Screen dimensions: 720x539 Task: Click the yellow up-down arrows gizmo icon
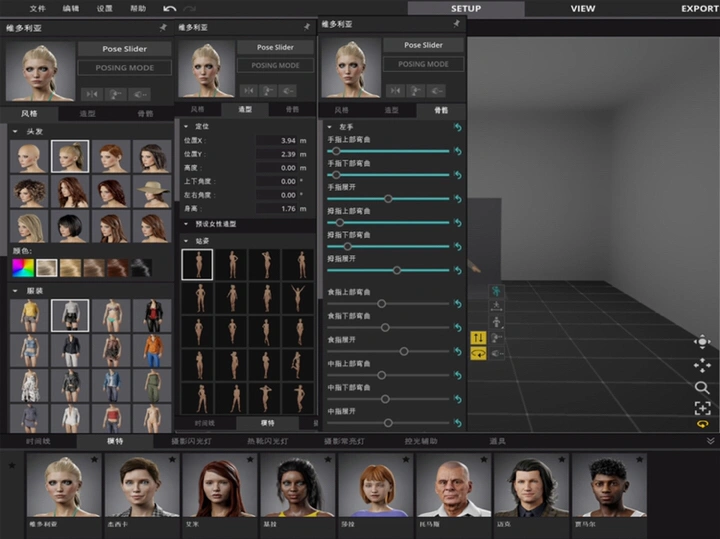click(x=477, y=337)
